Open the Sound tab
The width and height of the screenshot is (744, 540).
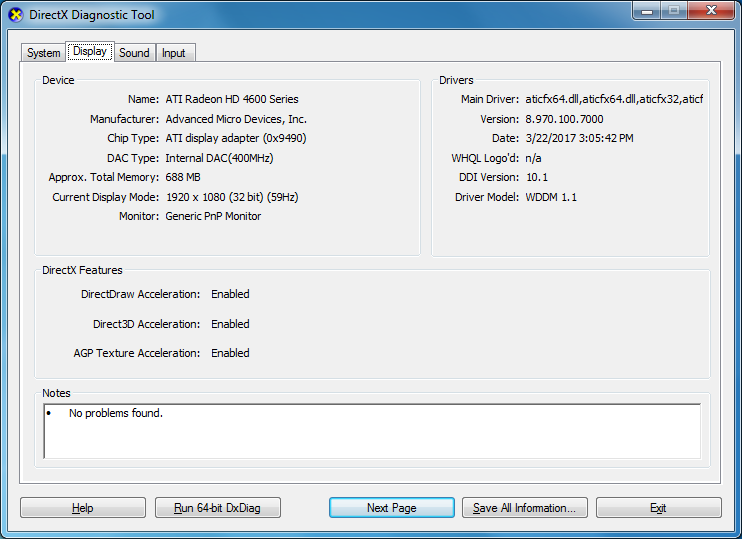134,53
